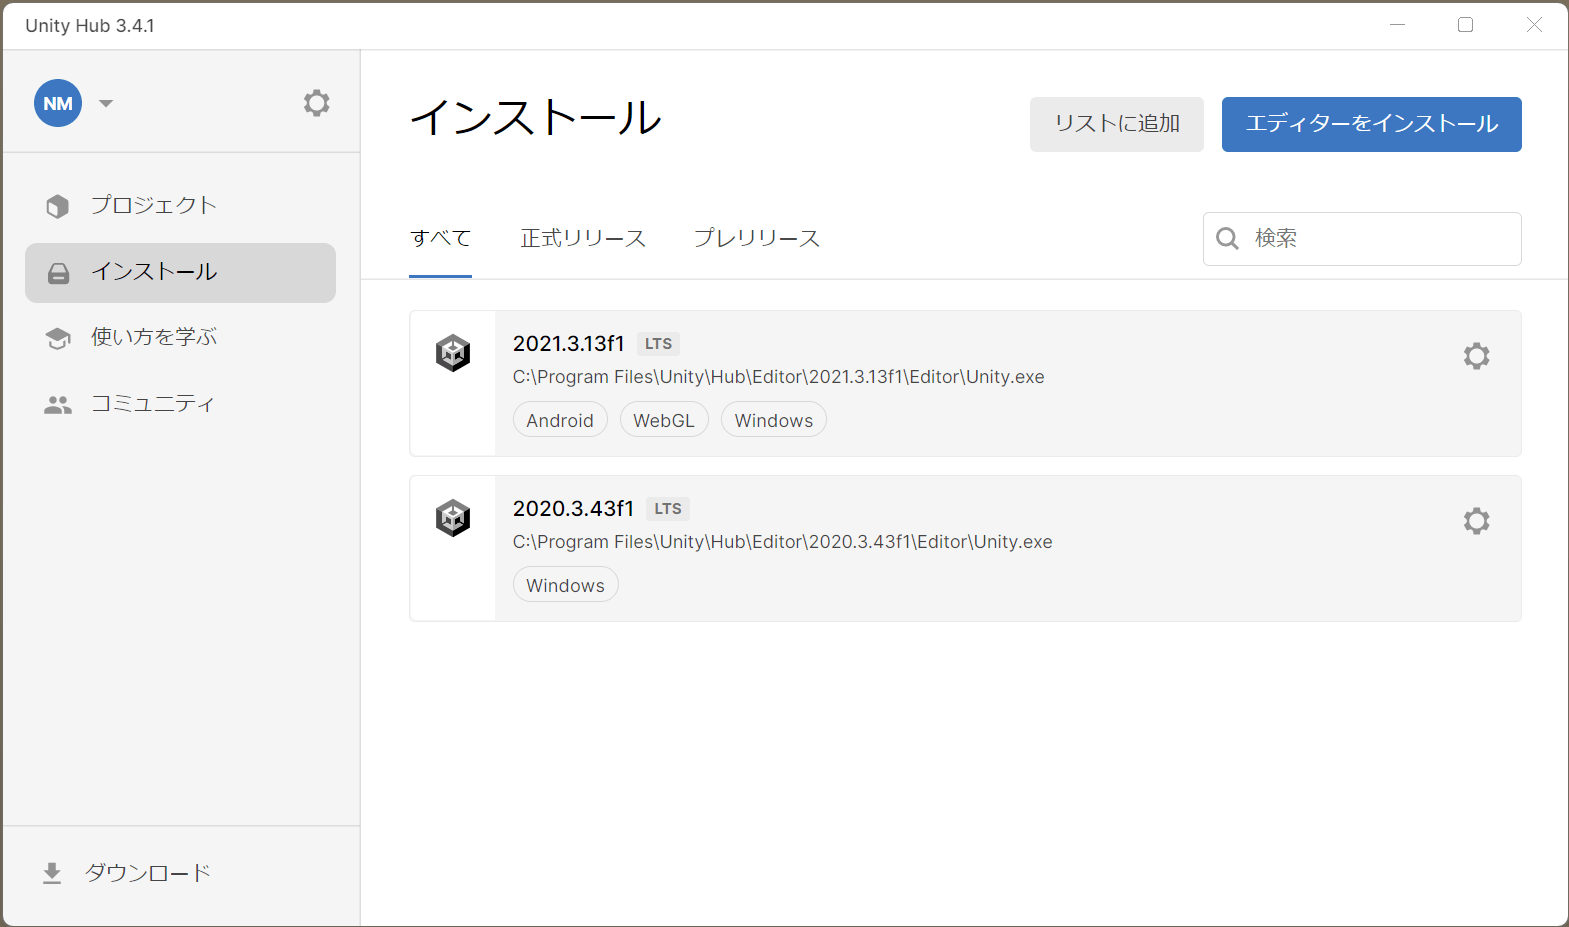1569x927 pixels.
Task: Open Hub preferences gear in sidebar
Action: (317, 103)
